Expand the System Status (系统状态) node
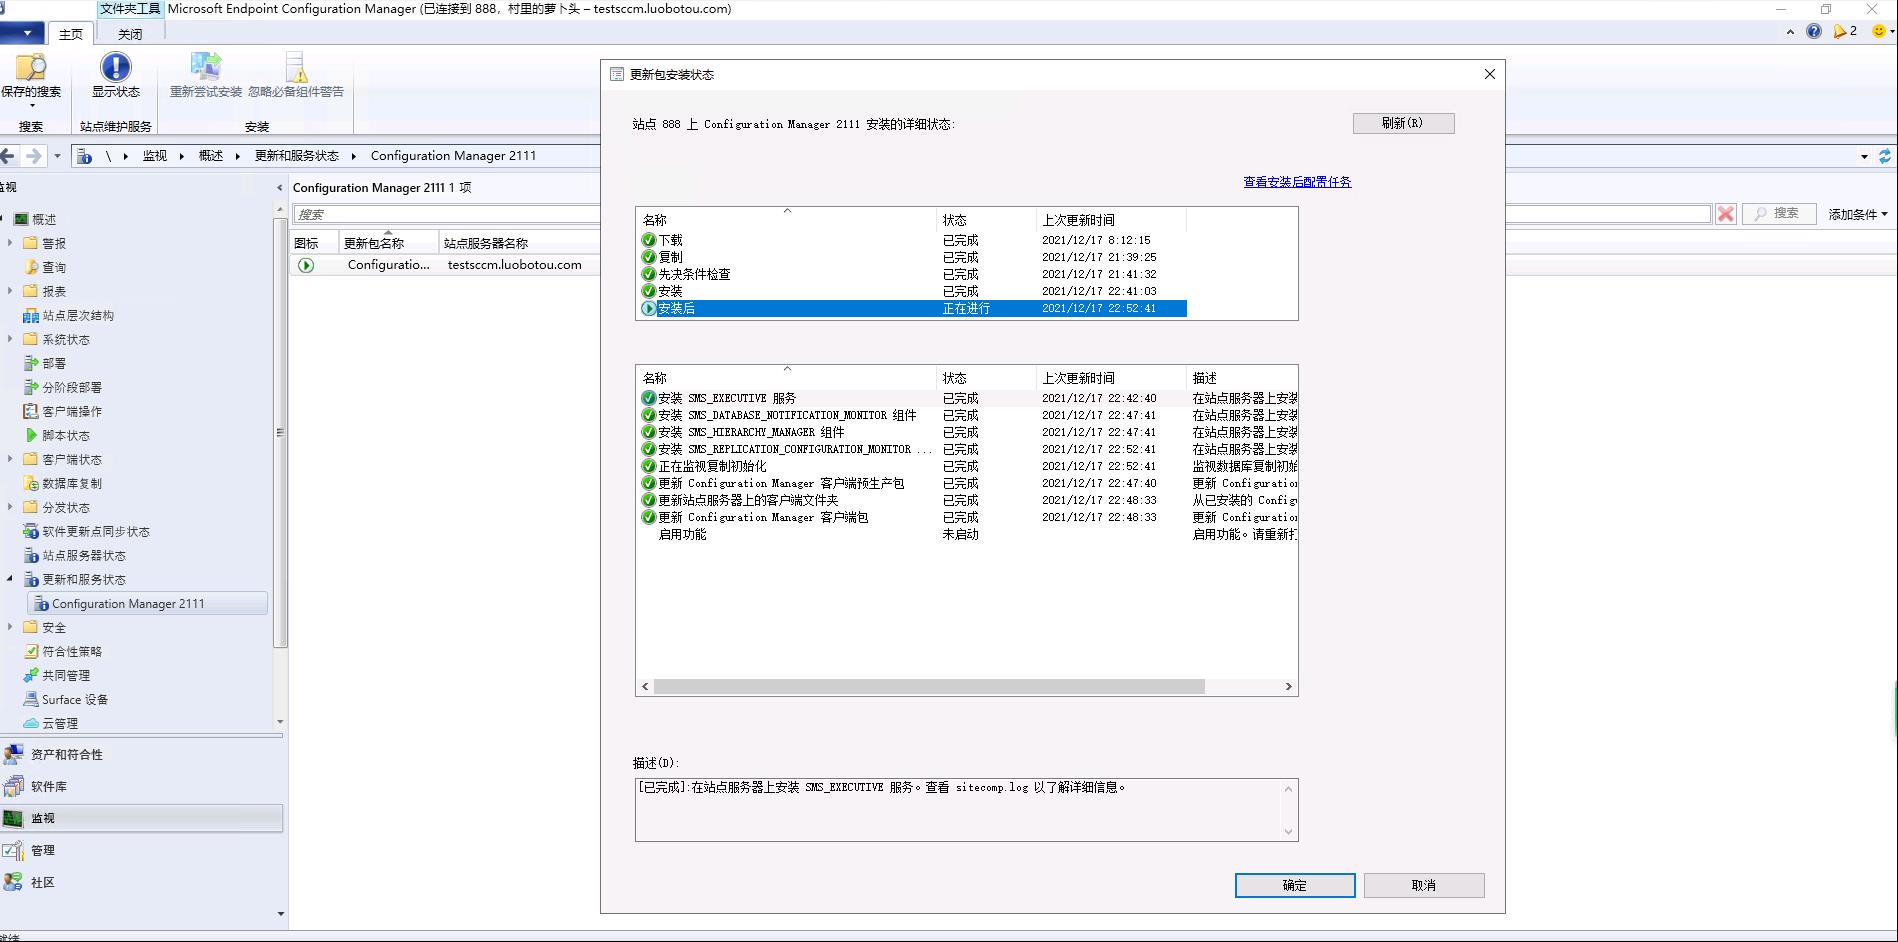This screenshot has height=942, width=1898. 10,339
